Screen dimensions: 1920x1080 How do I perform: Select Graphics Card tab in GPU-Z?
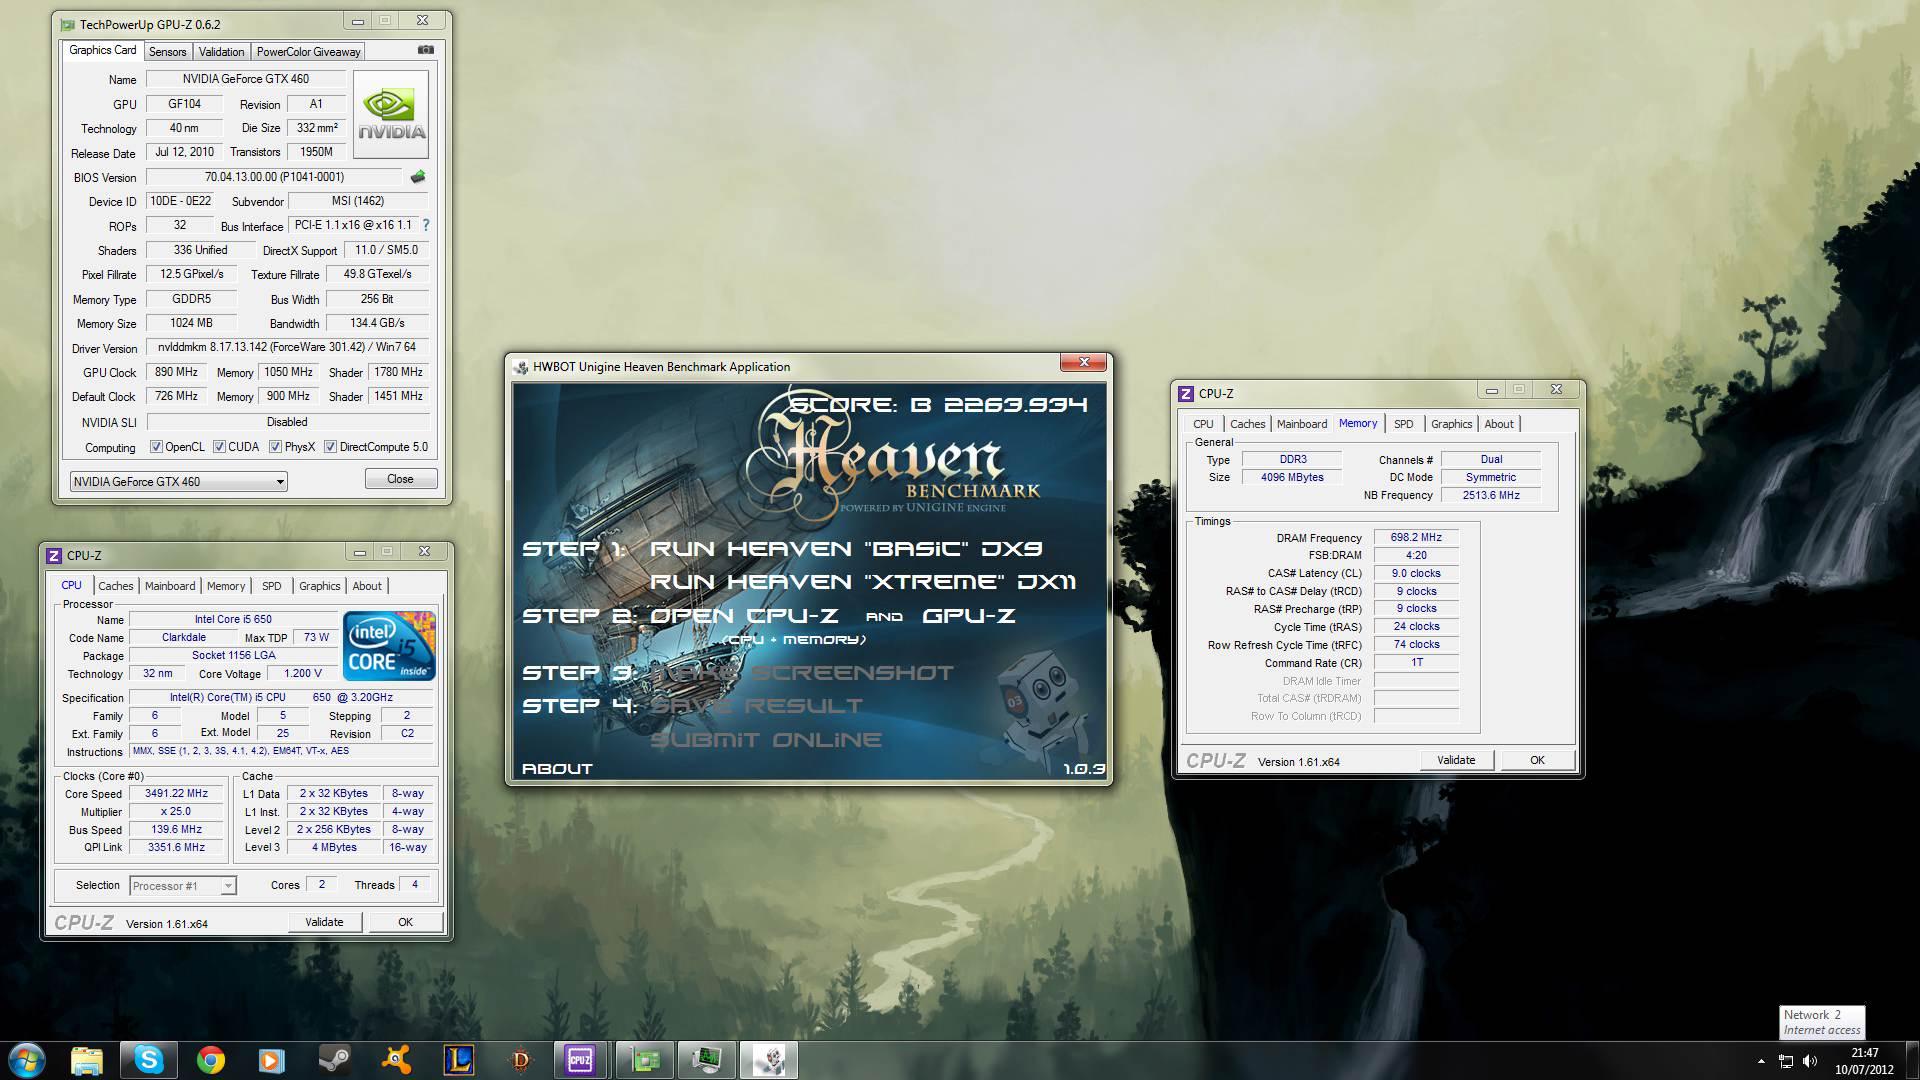pyautogui.click(x=103, y=50)
